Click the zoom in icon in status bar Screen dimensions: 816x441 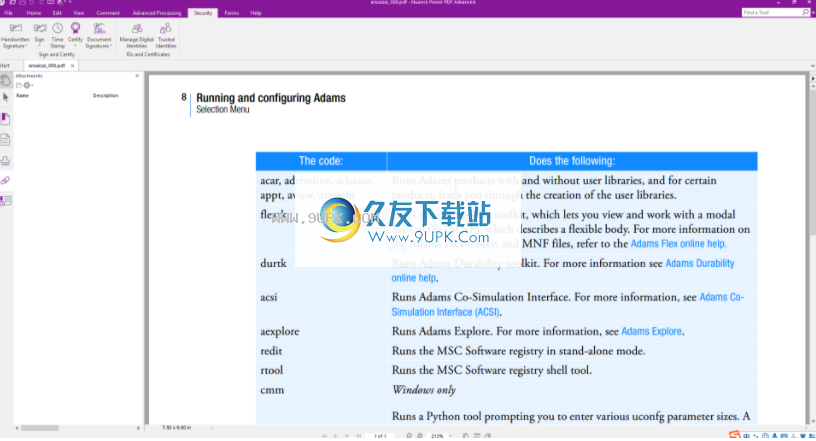click(419, 436)
